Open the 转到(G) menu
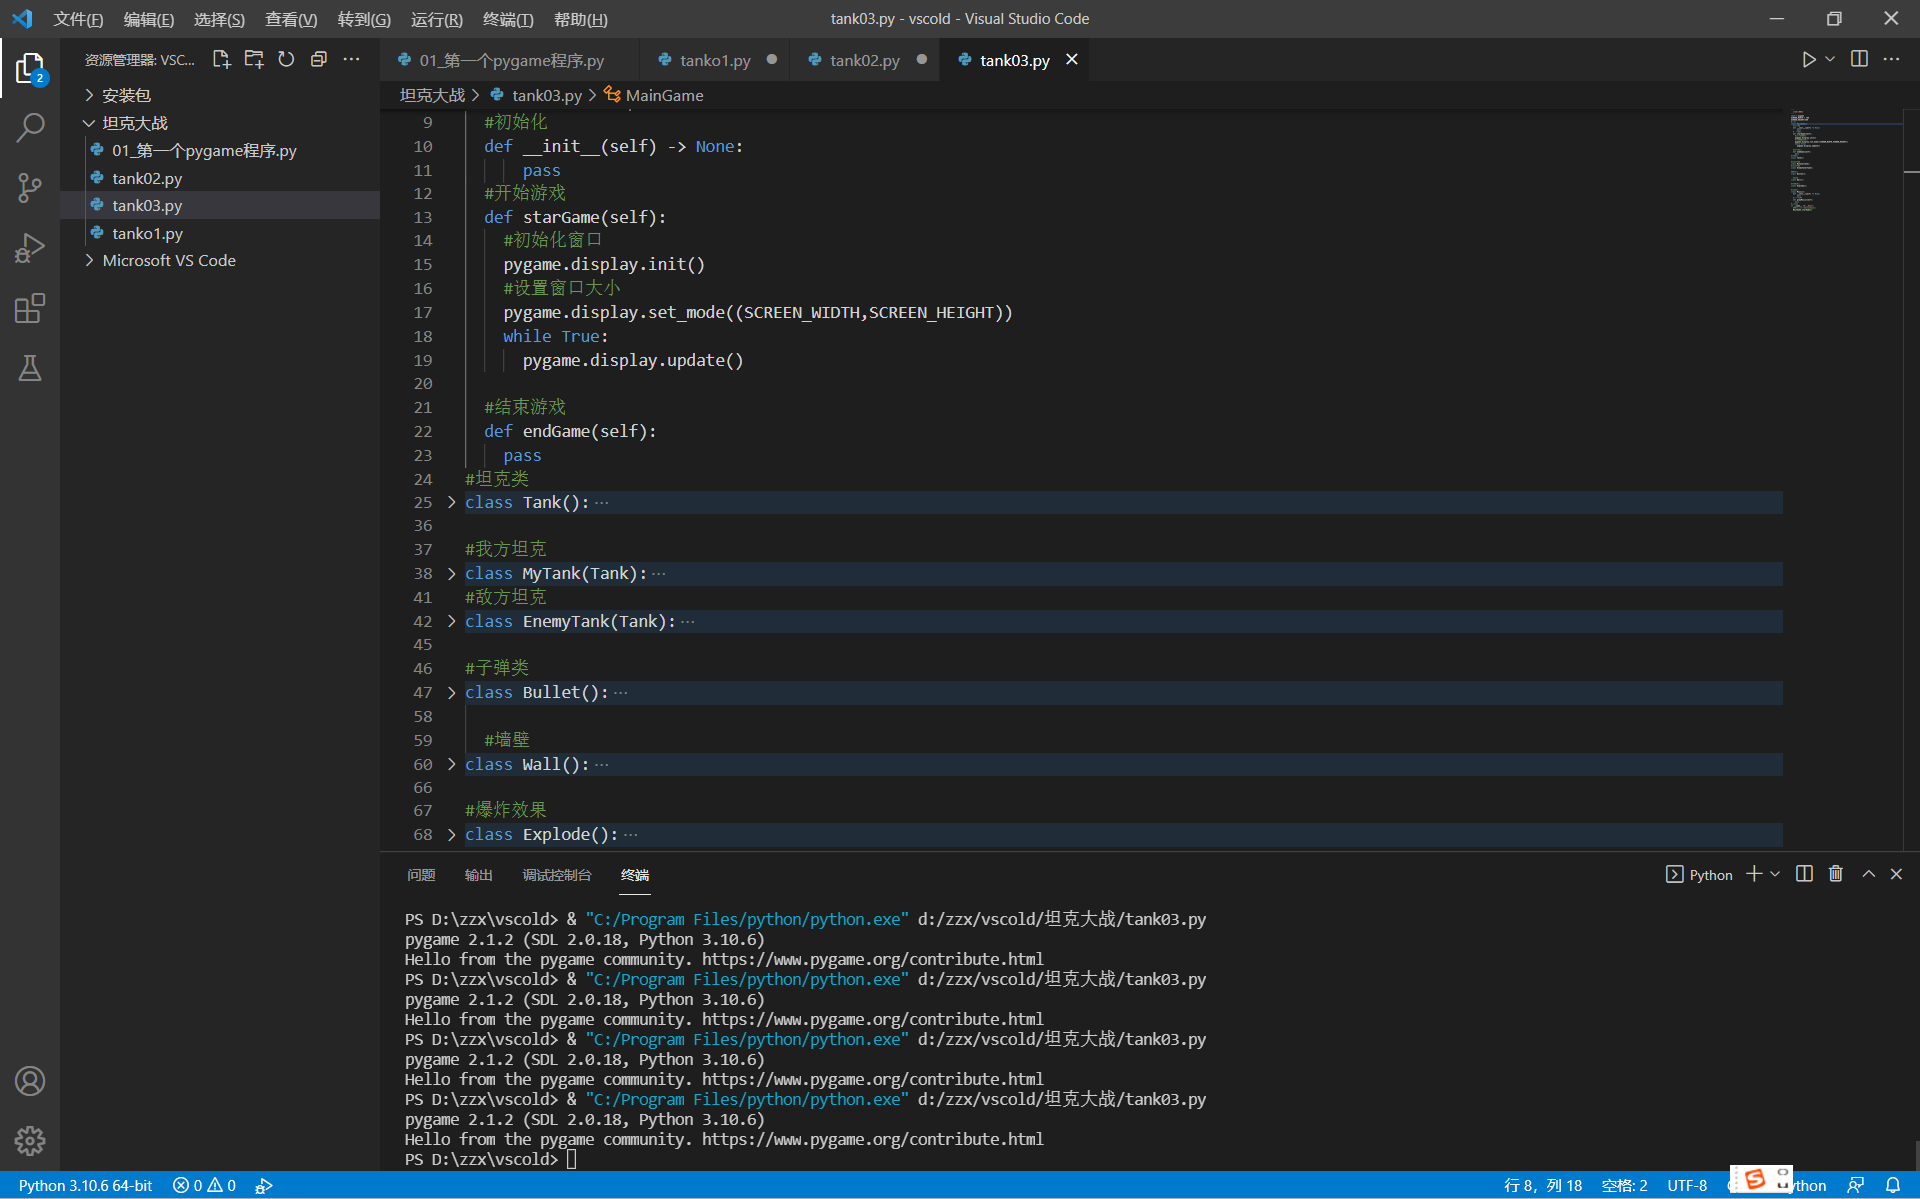Screen dimensions: 1920x1199 coord(364,19)
